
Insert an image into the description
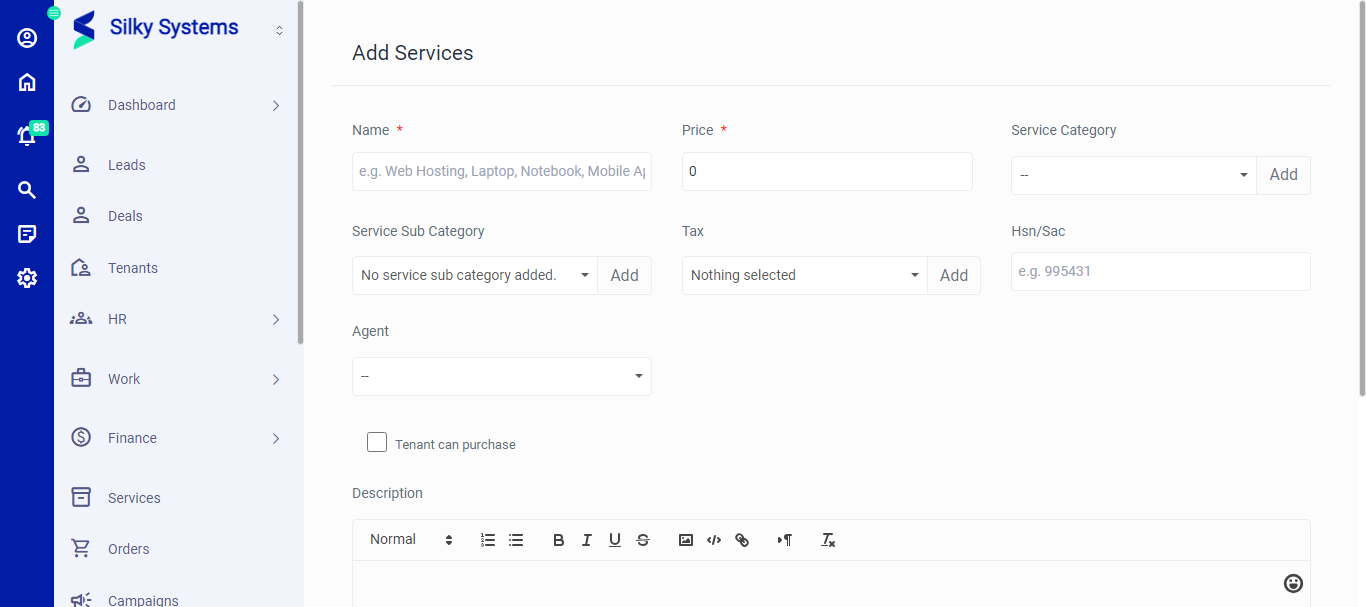[685, 539]
